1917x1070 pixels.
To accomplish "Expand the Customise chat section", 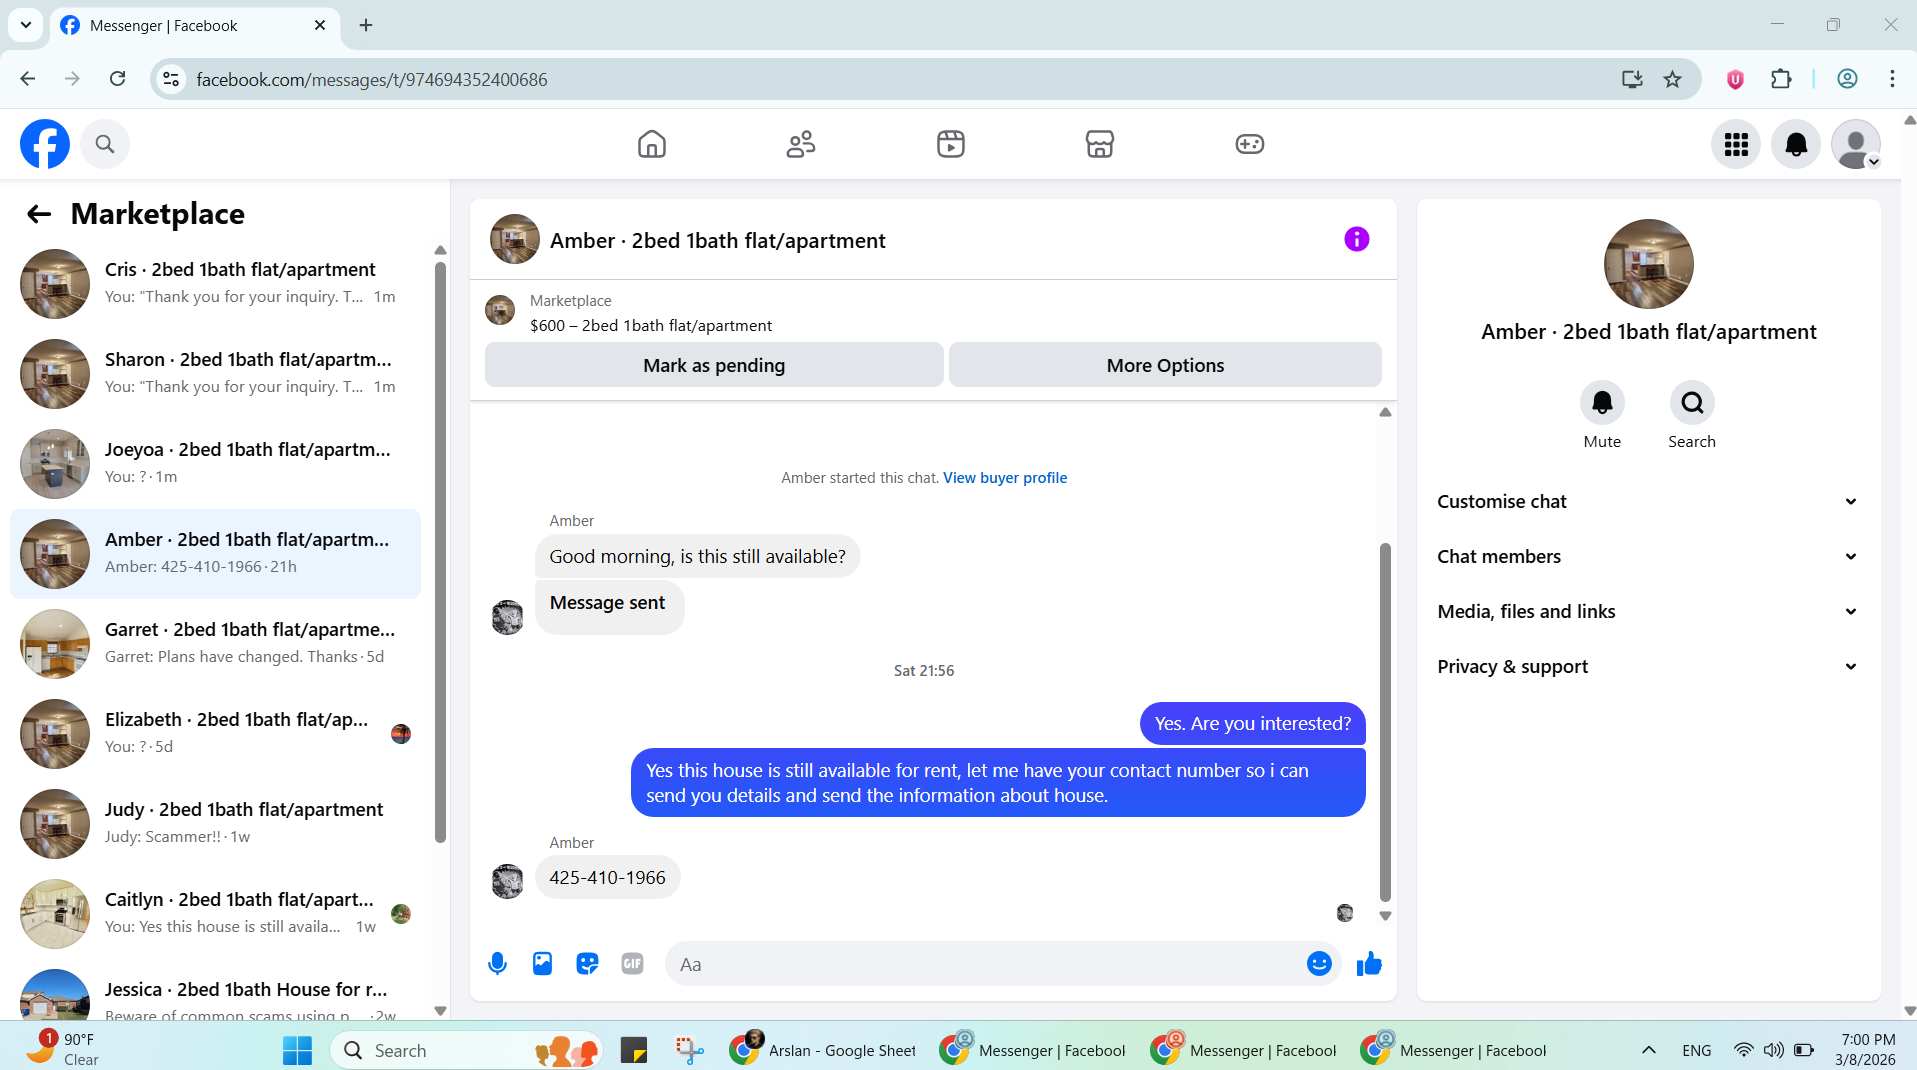I will click(x=1648, y=502).
